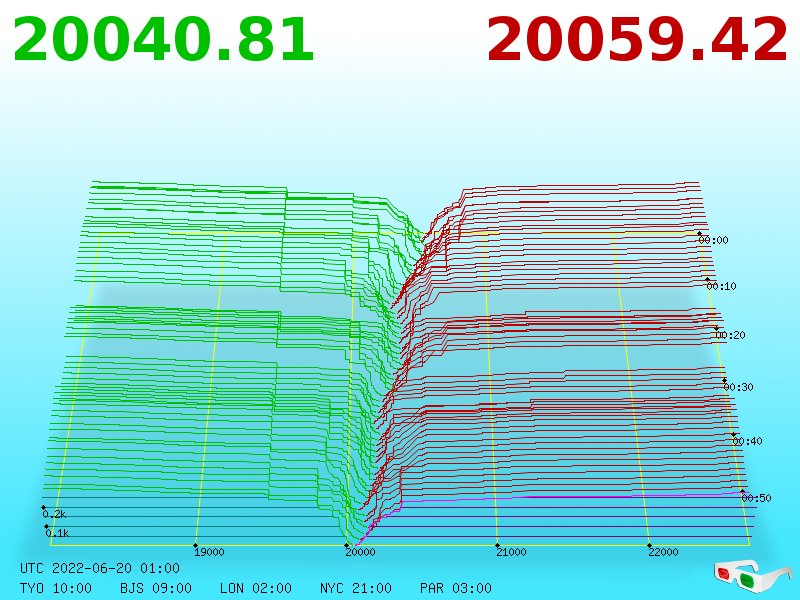Click the 20000 price axis label
The height and width of the screenshot is (600, 800).
[x=360, y=552]
